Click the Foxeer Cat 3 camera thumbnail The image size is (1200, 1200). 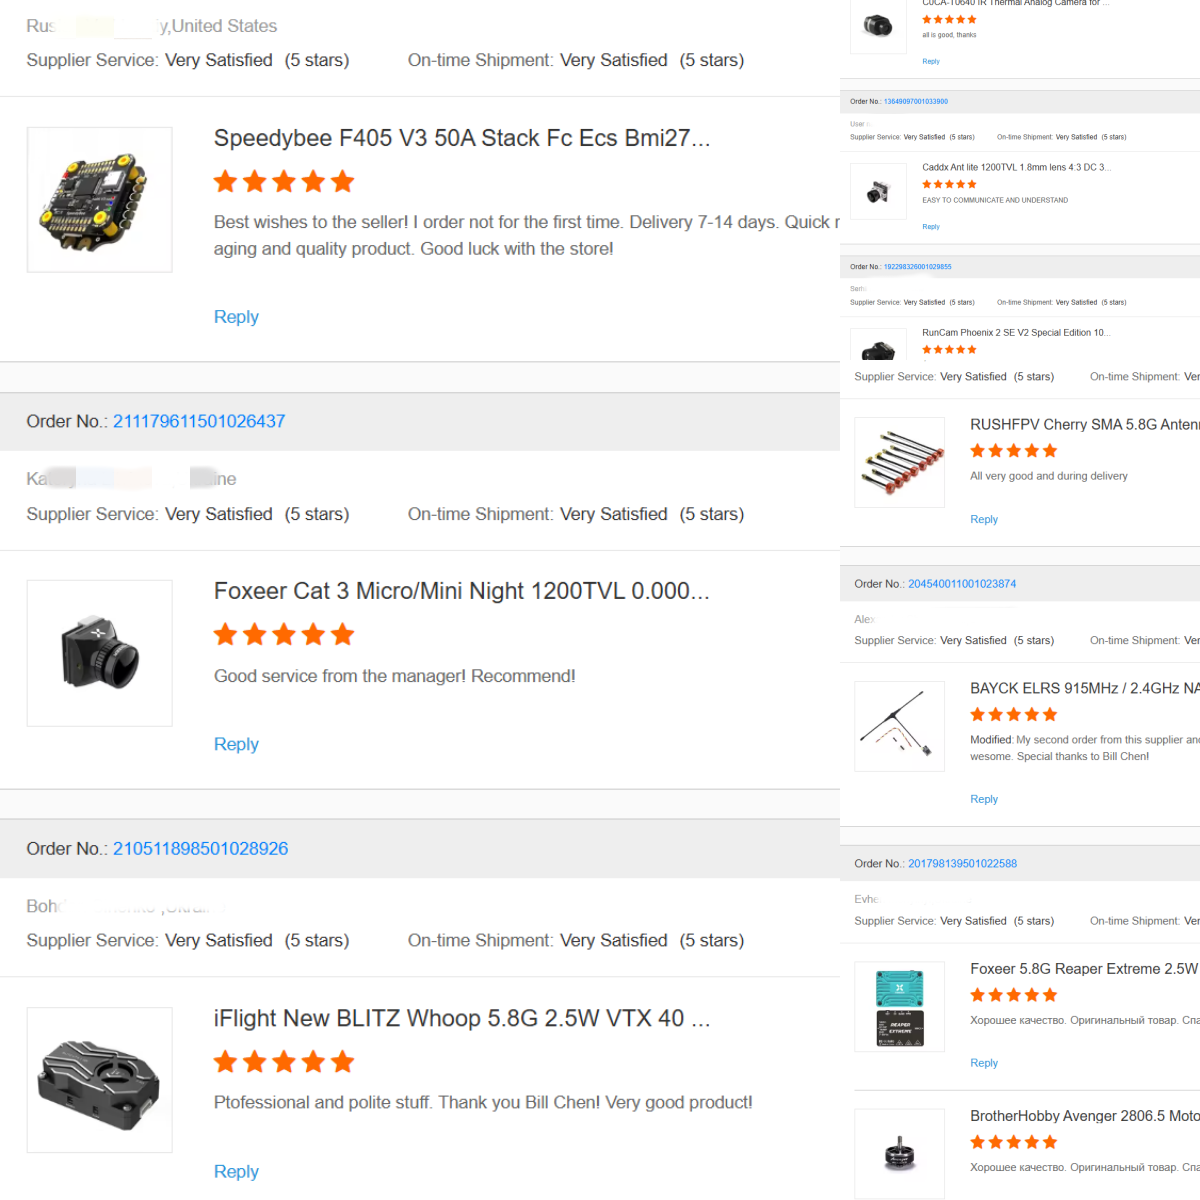coord(99,653)
